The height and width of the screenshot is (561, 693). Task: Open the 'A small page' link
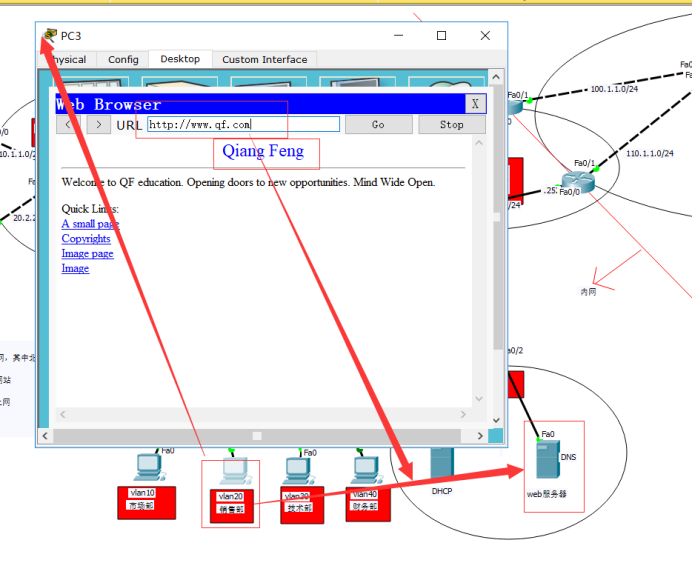(x=90, y=224)
